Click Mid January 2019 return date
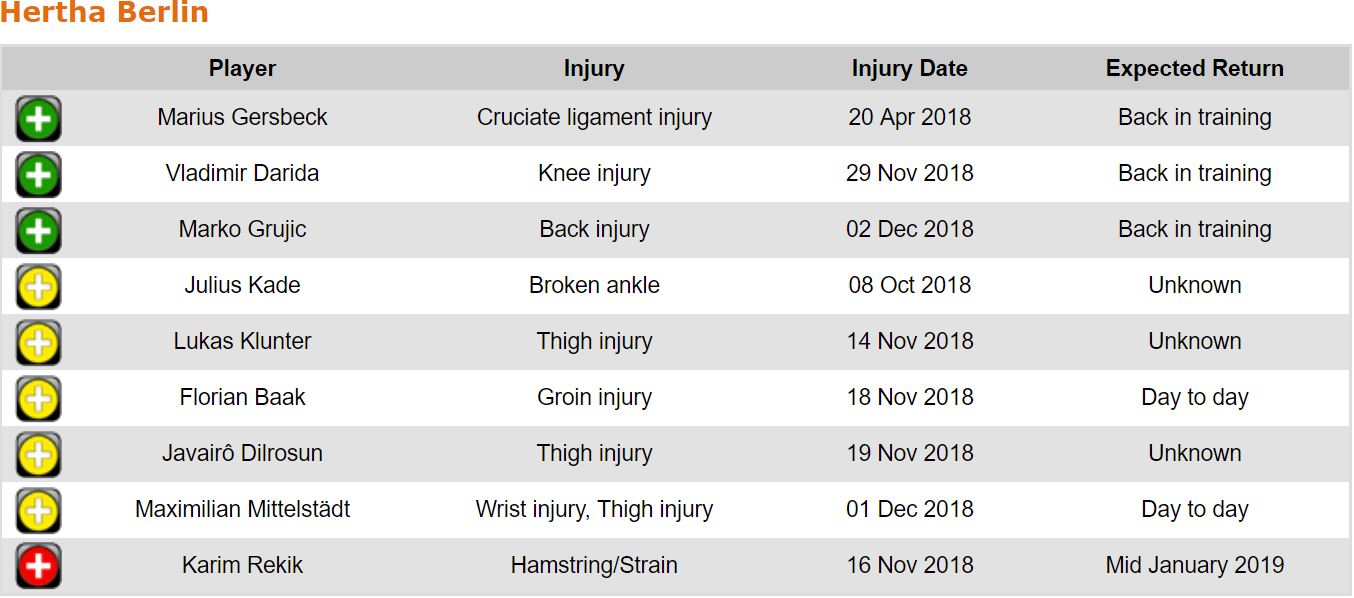Viewport: 1354px width, 598px height. [1194, 565]
